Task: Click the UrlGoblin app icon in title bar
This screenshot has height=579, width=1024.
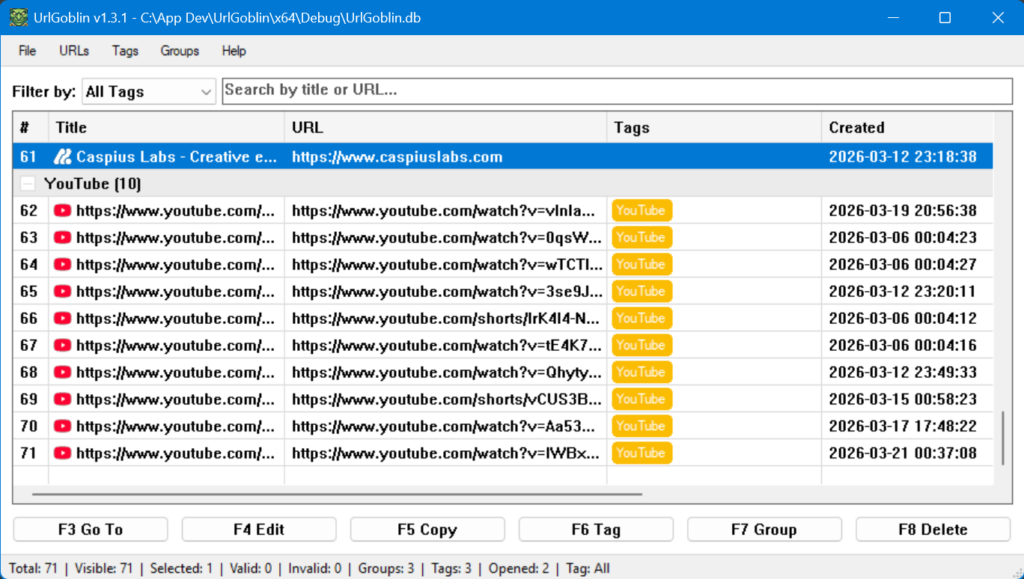Action: coord(18,18)
